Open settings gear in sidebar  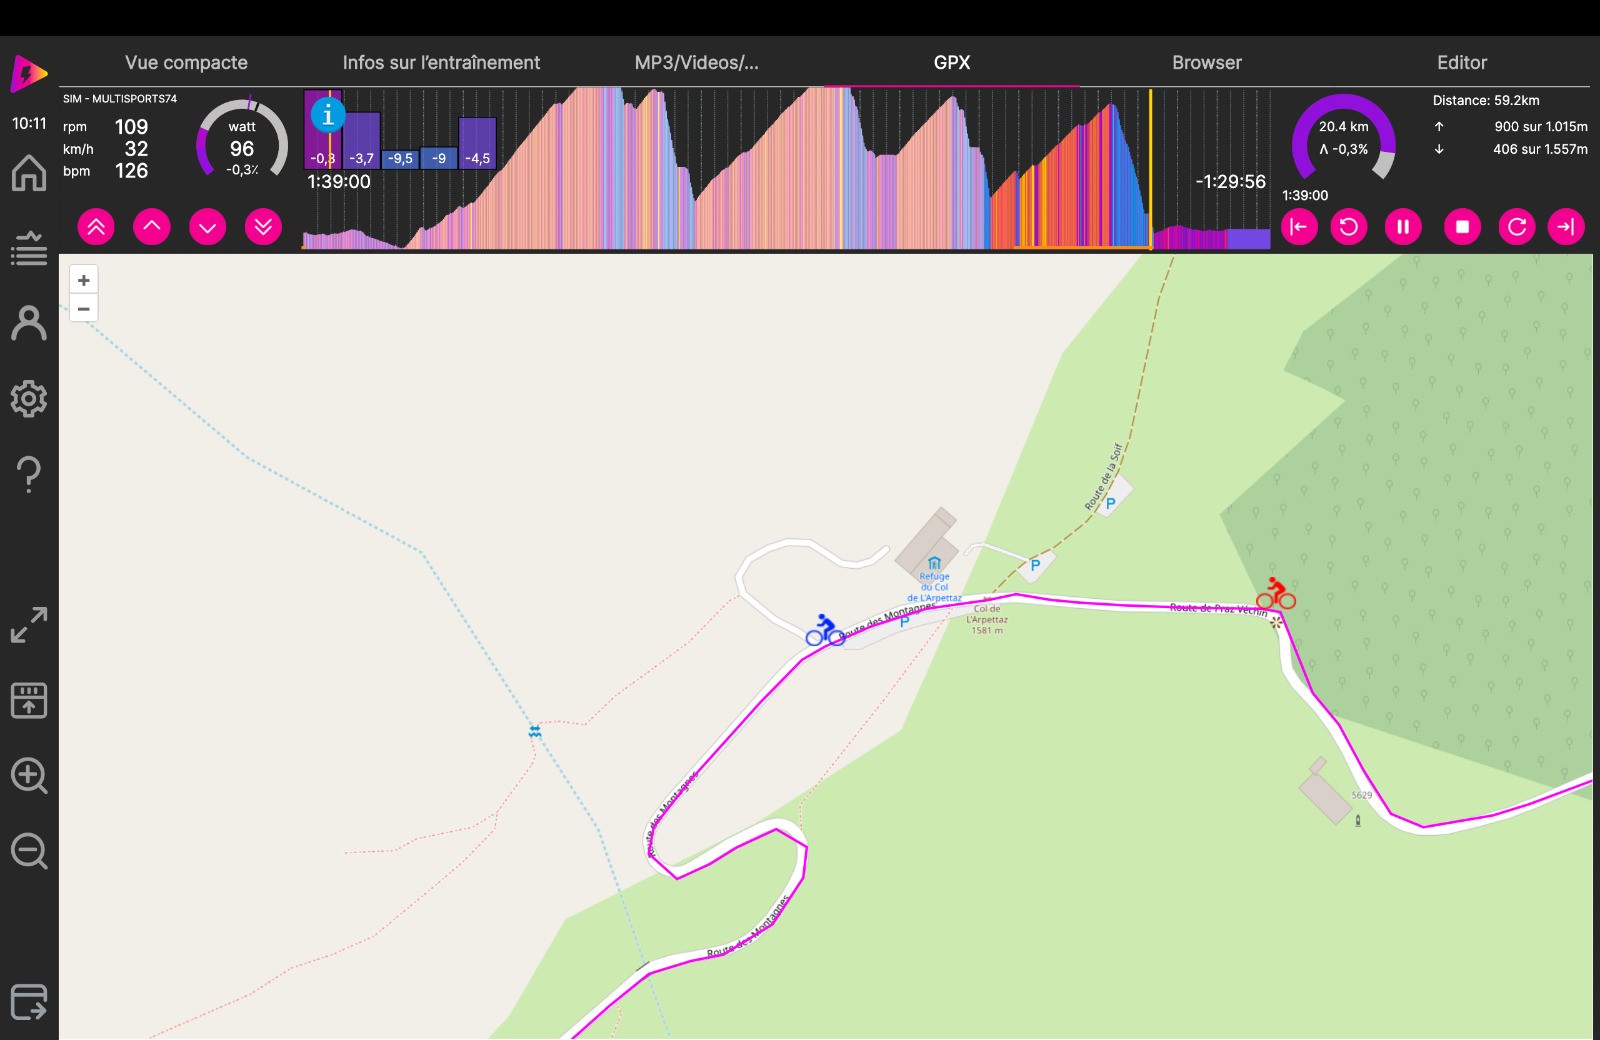point(29,398)
